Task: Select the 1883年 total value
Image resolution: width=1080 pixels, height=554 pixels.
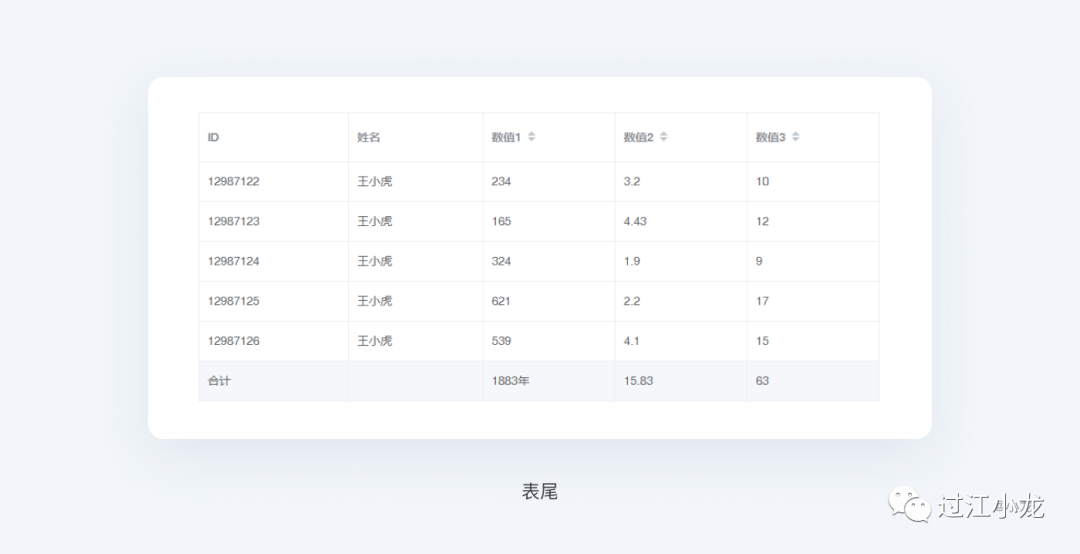Action: 511,381
